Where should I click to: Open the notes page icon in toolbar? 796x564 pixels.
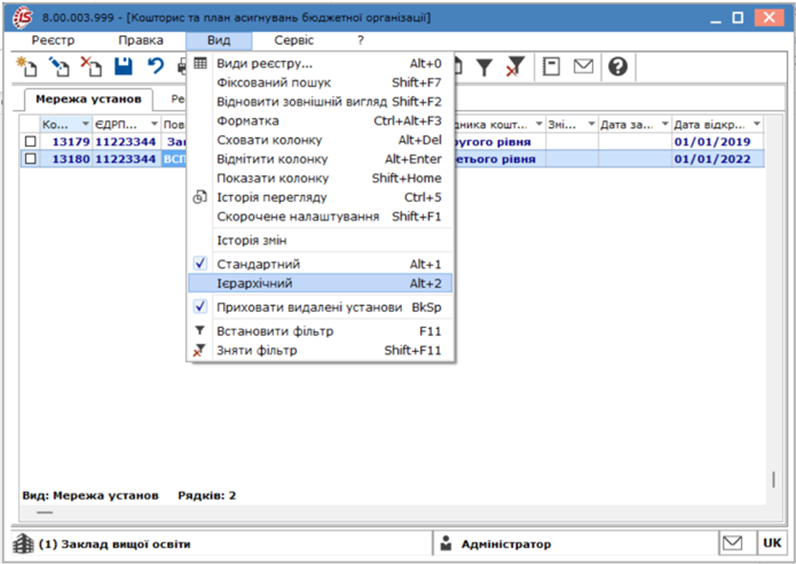coord(551,67)
